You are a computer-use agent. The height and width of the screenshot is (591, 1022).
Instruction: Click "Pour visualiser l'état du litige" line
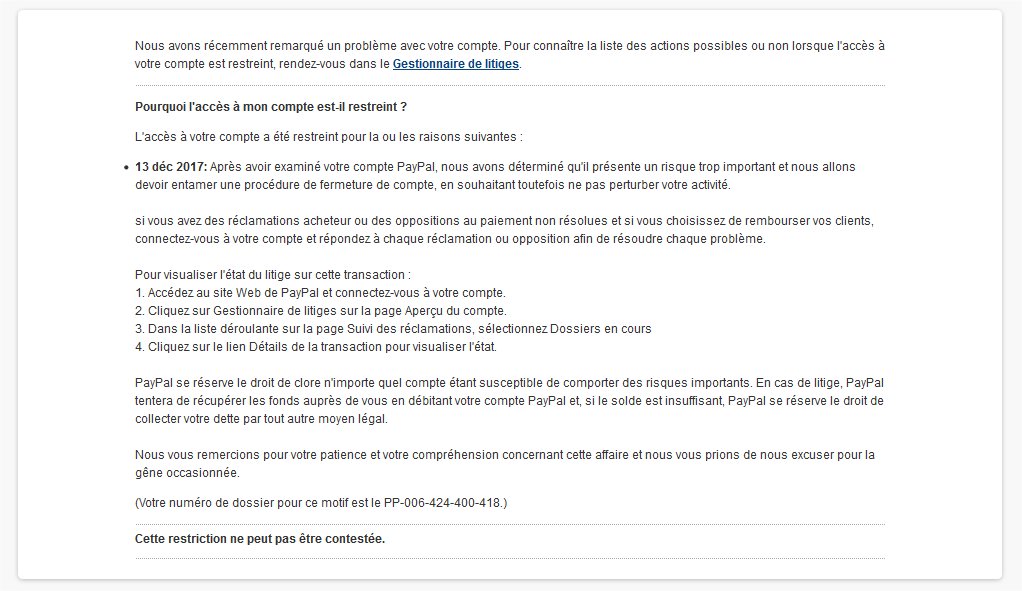(273, 275)
